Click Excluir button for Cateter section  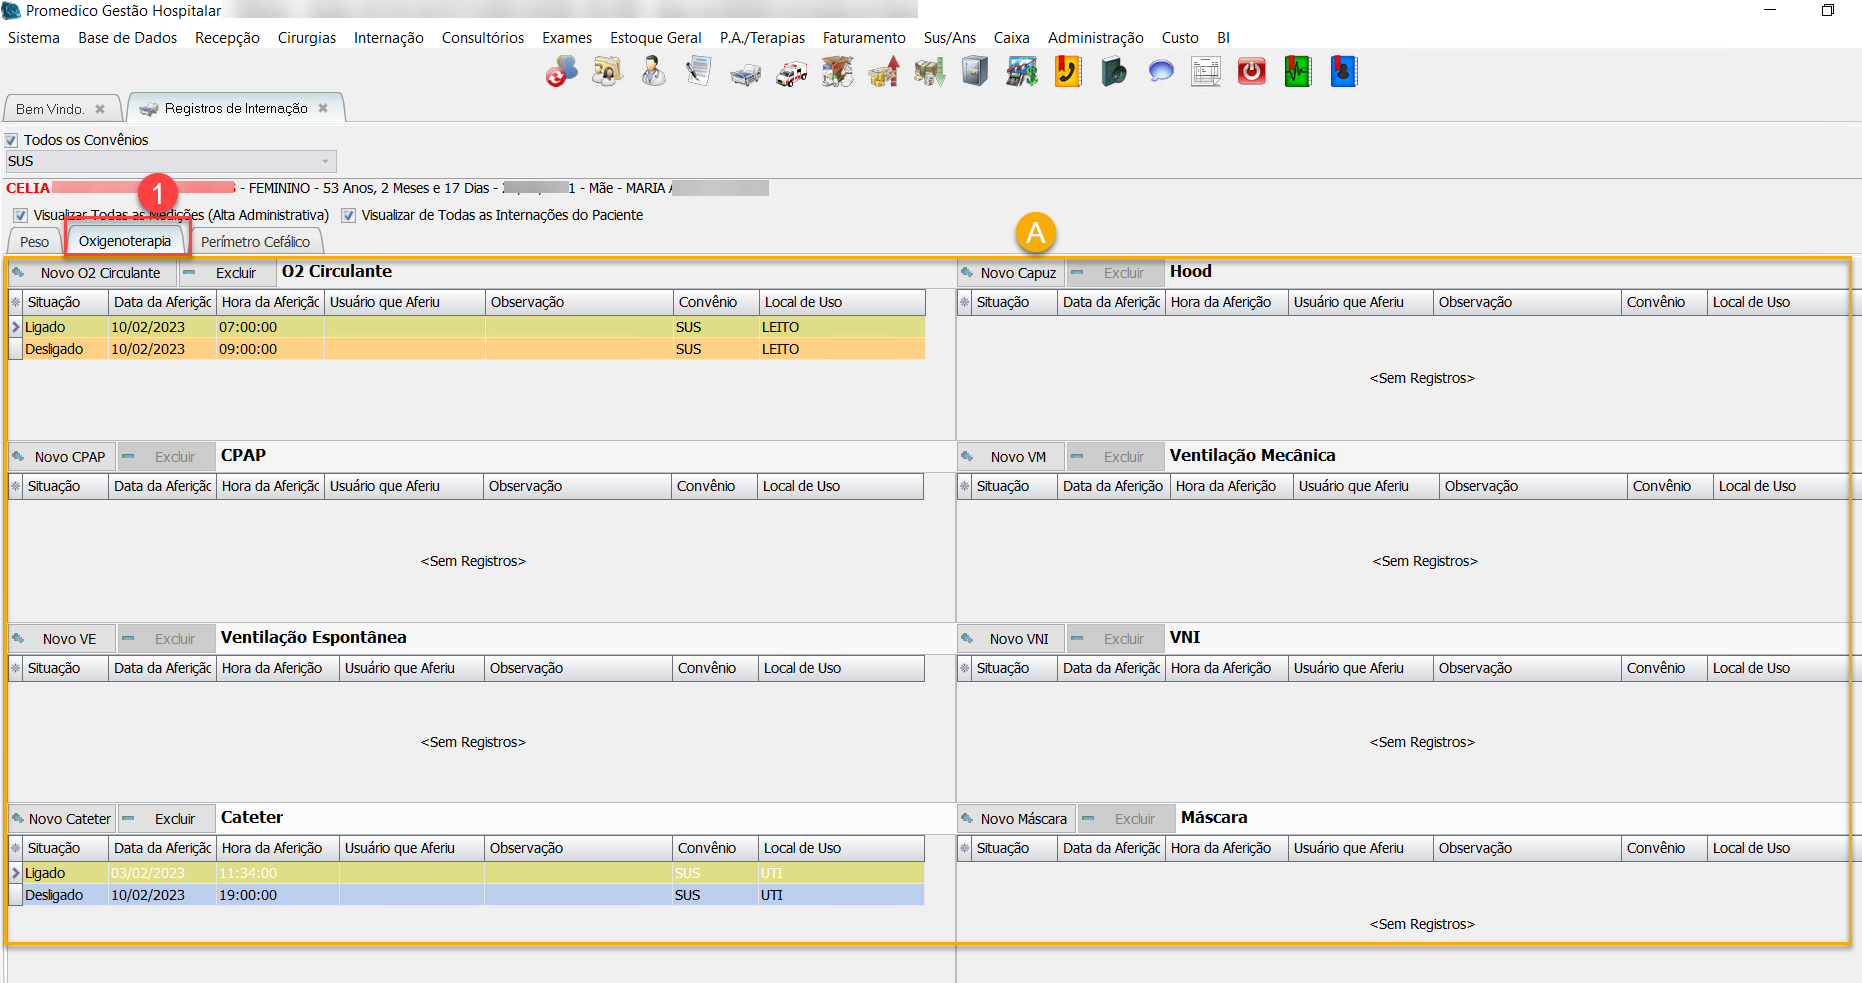[166, 819]
